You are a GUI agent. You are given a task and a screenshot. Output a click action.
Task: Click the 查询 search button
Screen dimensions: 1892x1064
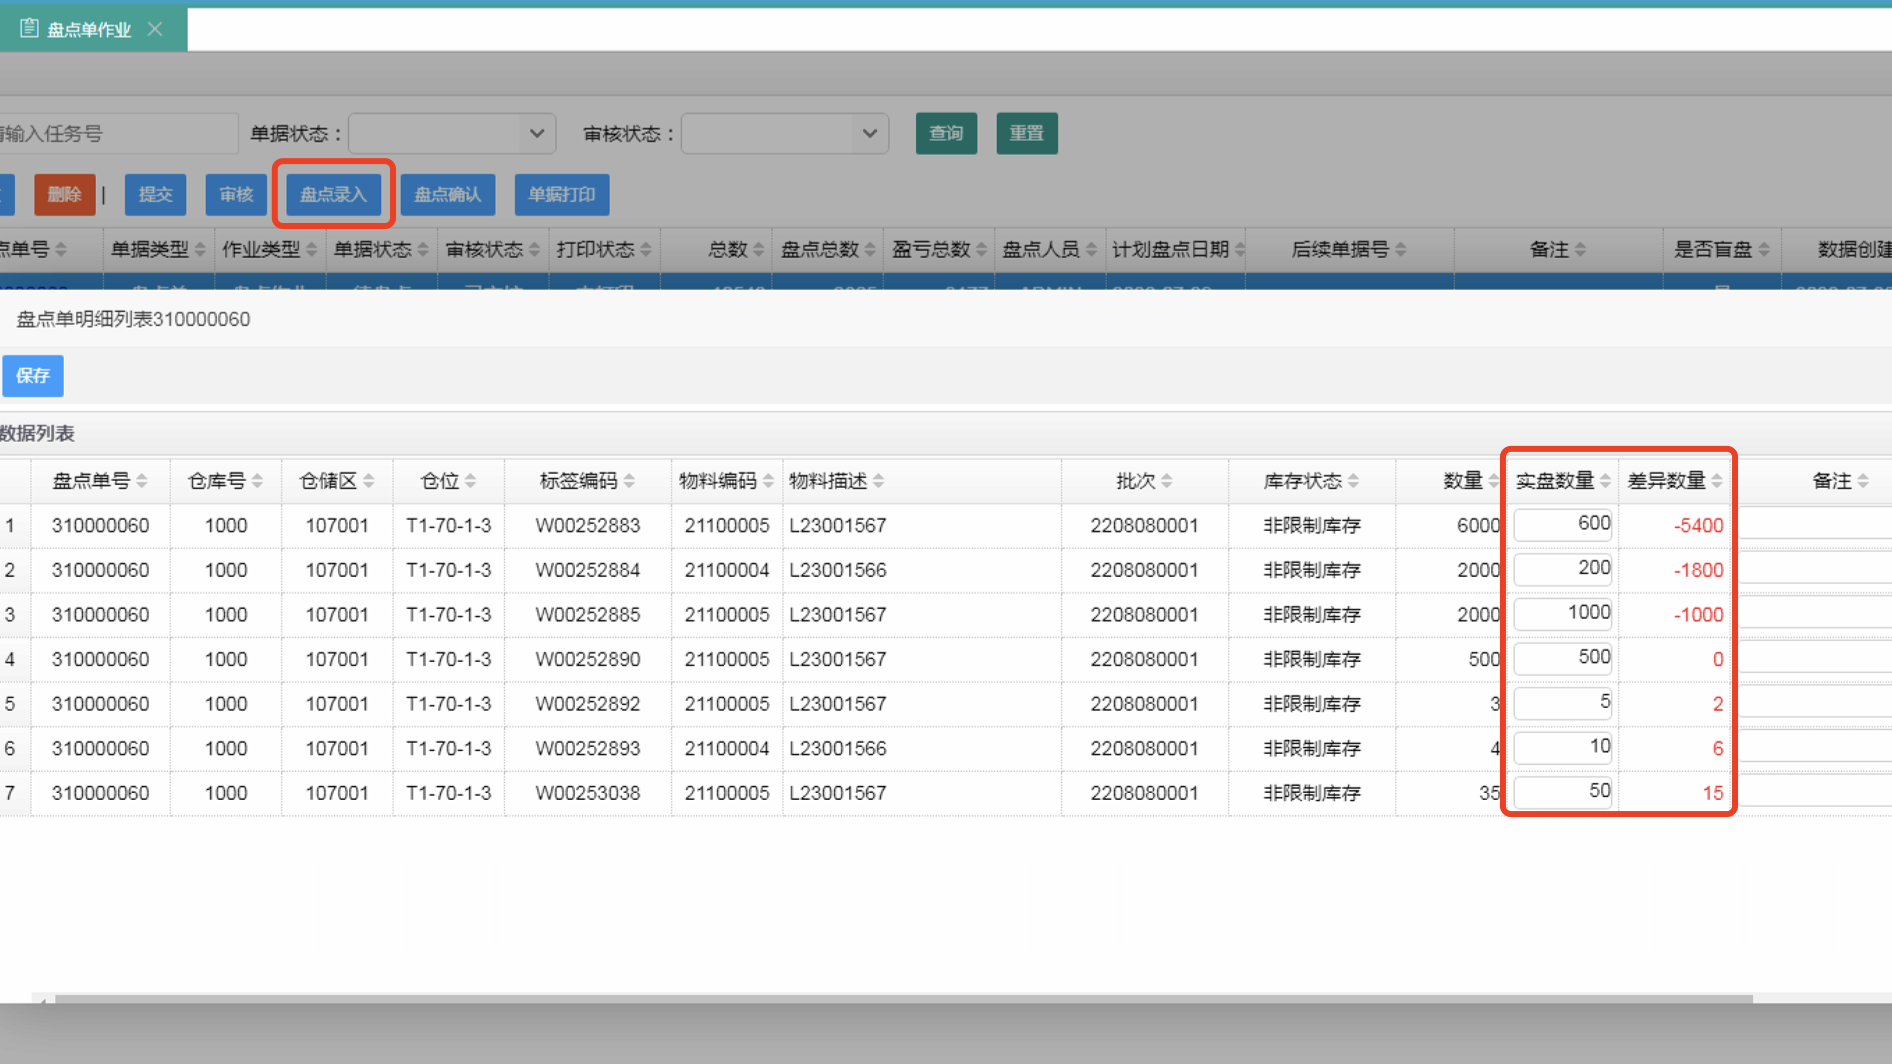(x=945, y=133)
